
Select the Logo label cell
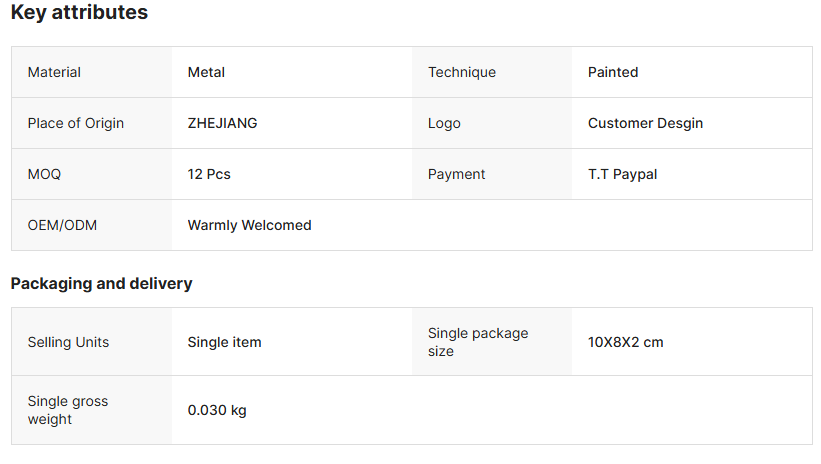click(445, 123)
